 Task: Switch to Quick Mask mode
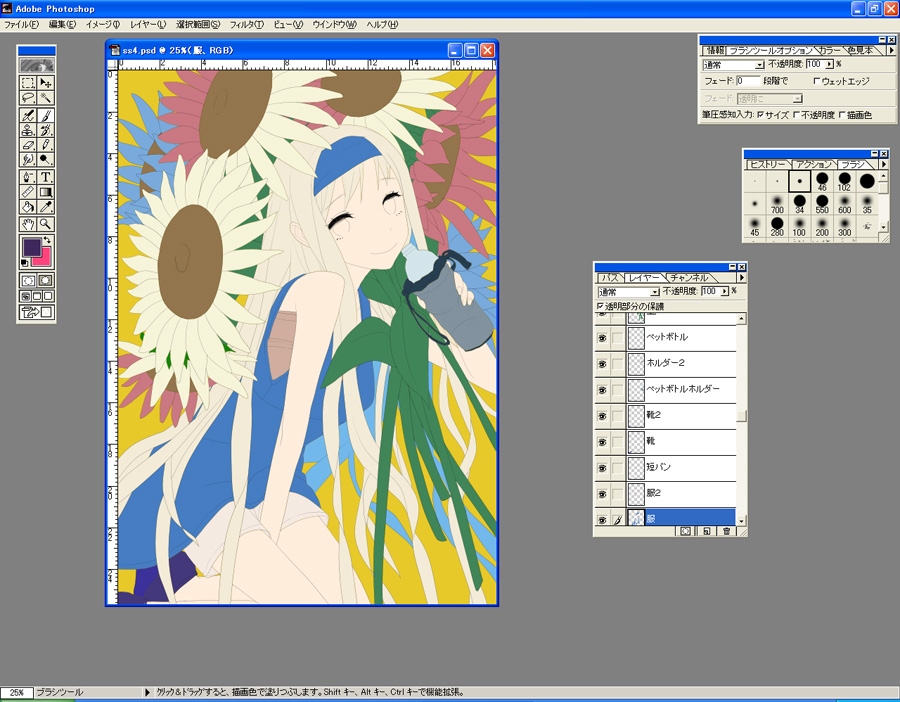pos(45,281)
